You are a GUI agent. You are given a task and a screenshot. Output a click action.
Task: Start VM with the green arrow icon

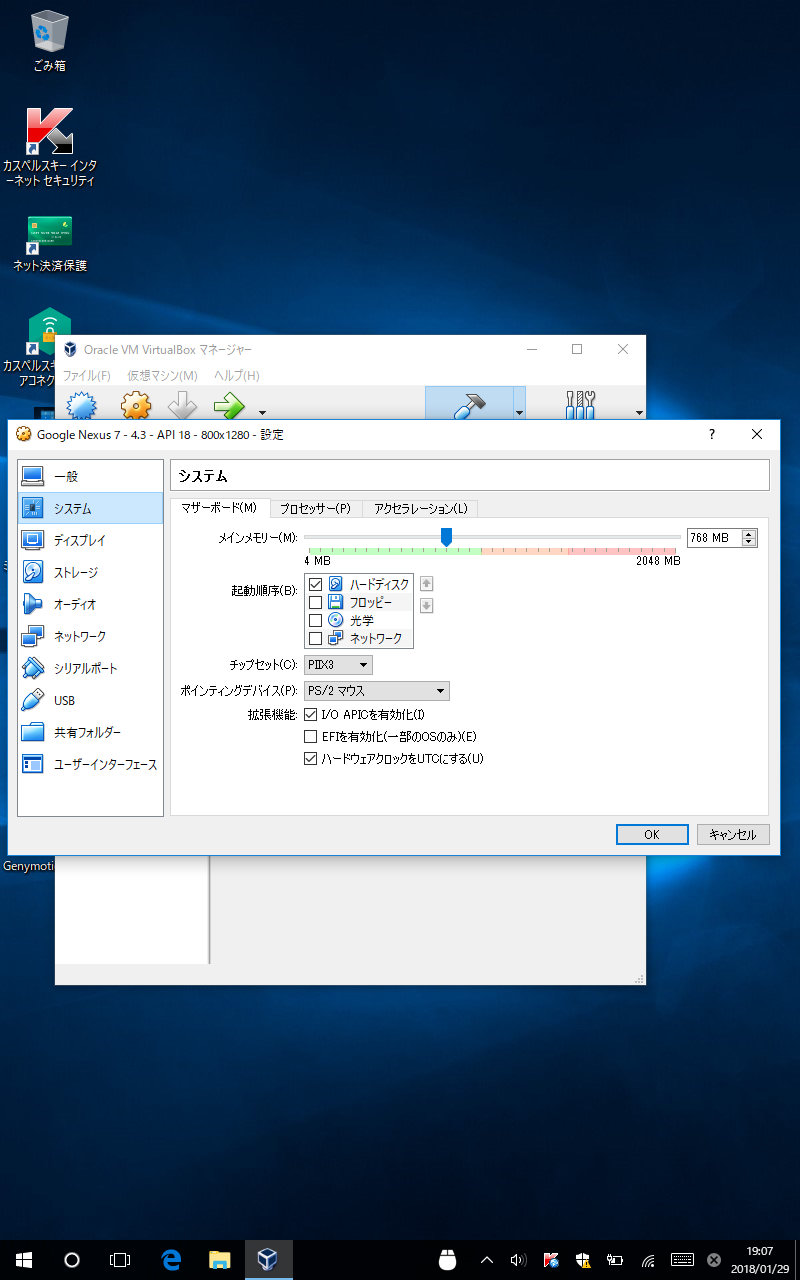(x=229, y=406)
